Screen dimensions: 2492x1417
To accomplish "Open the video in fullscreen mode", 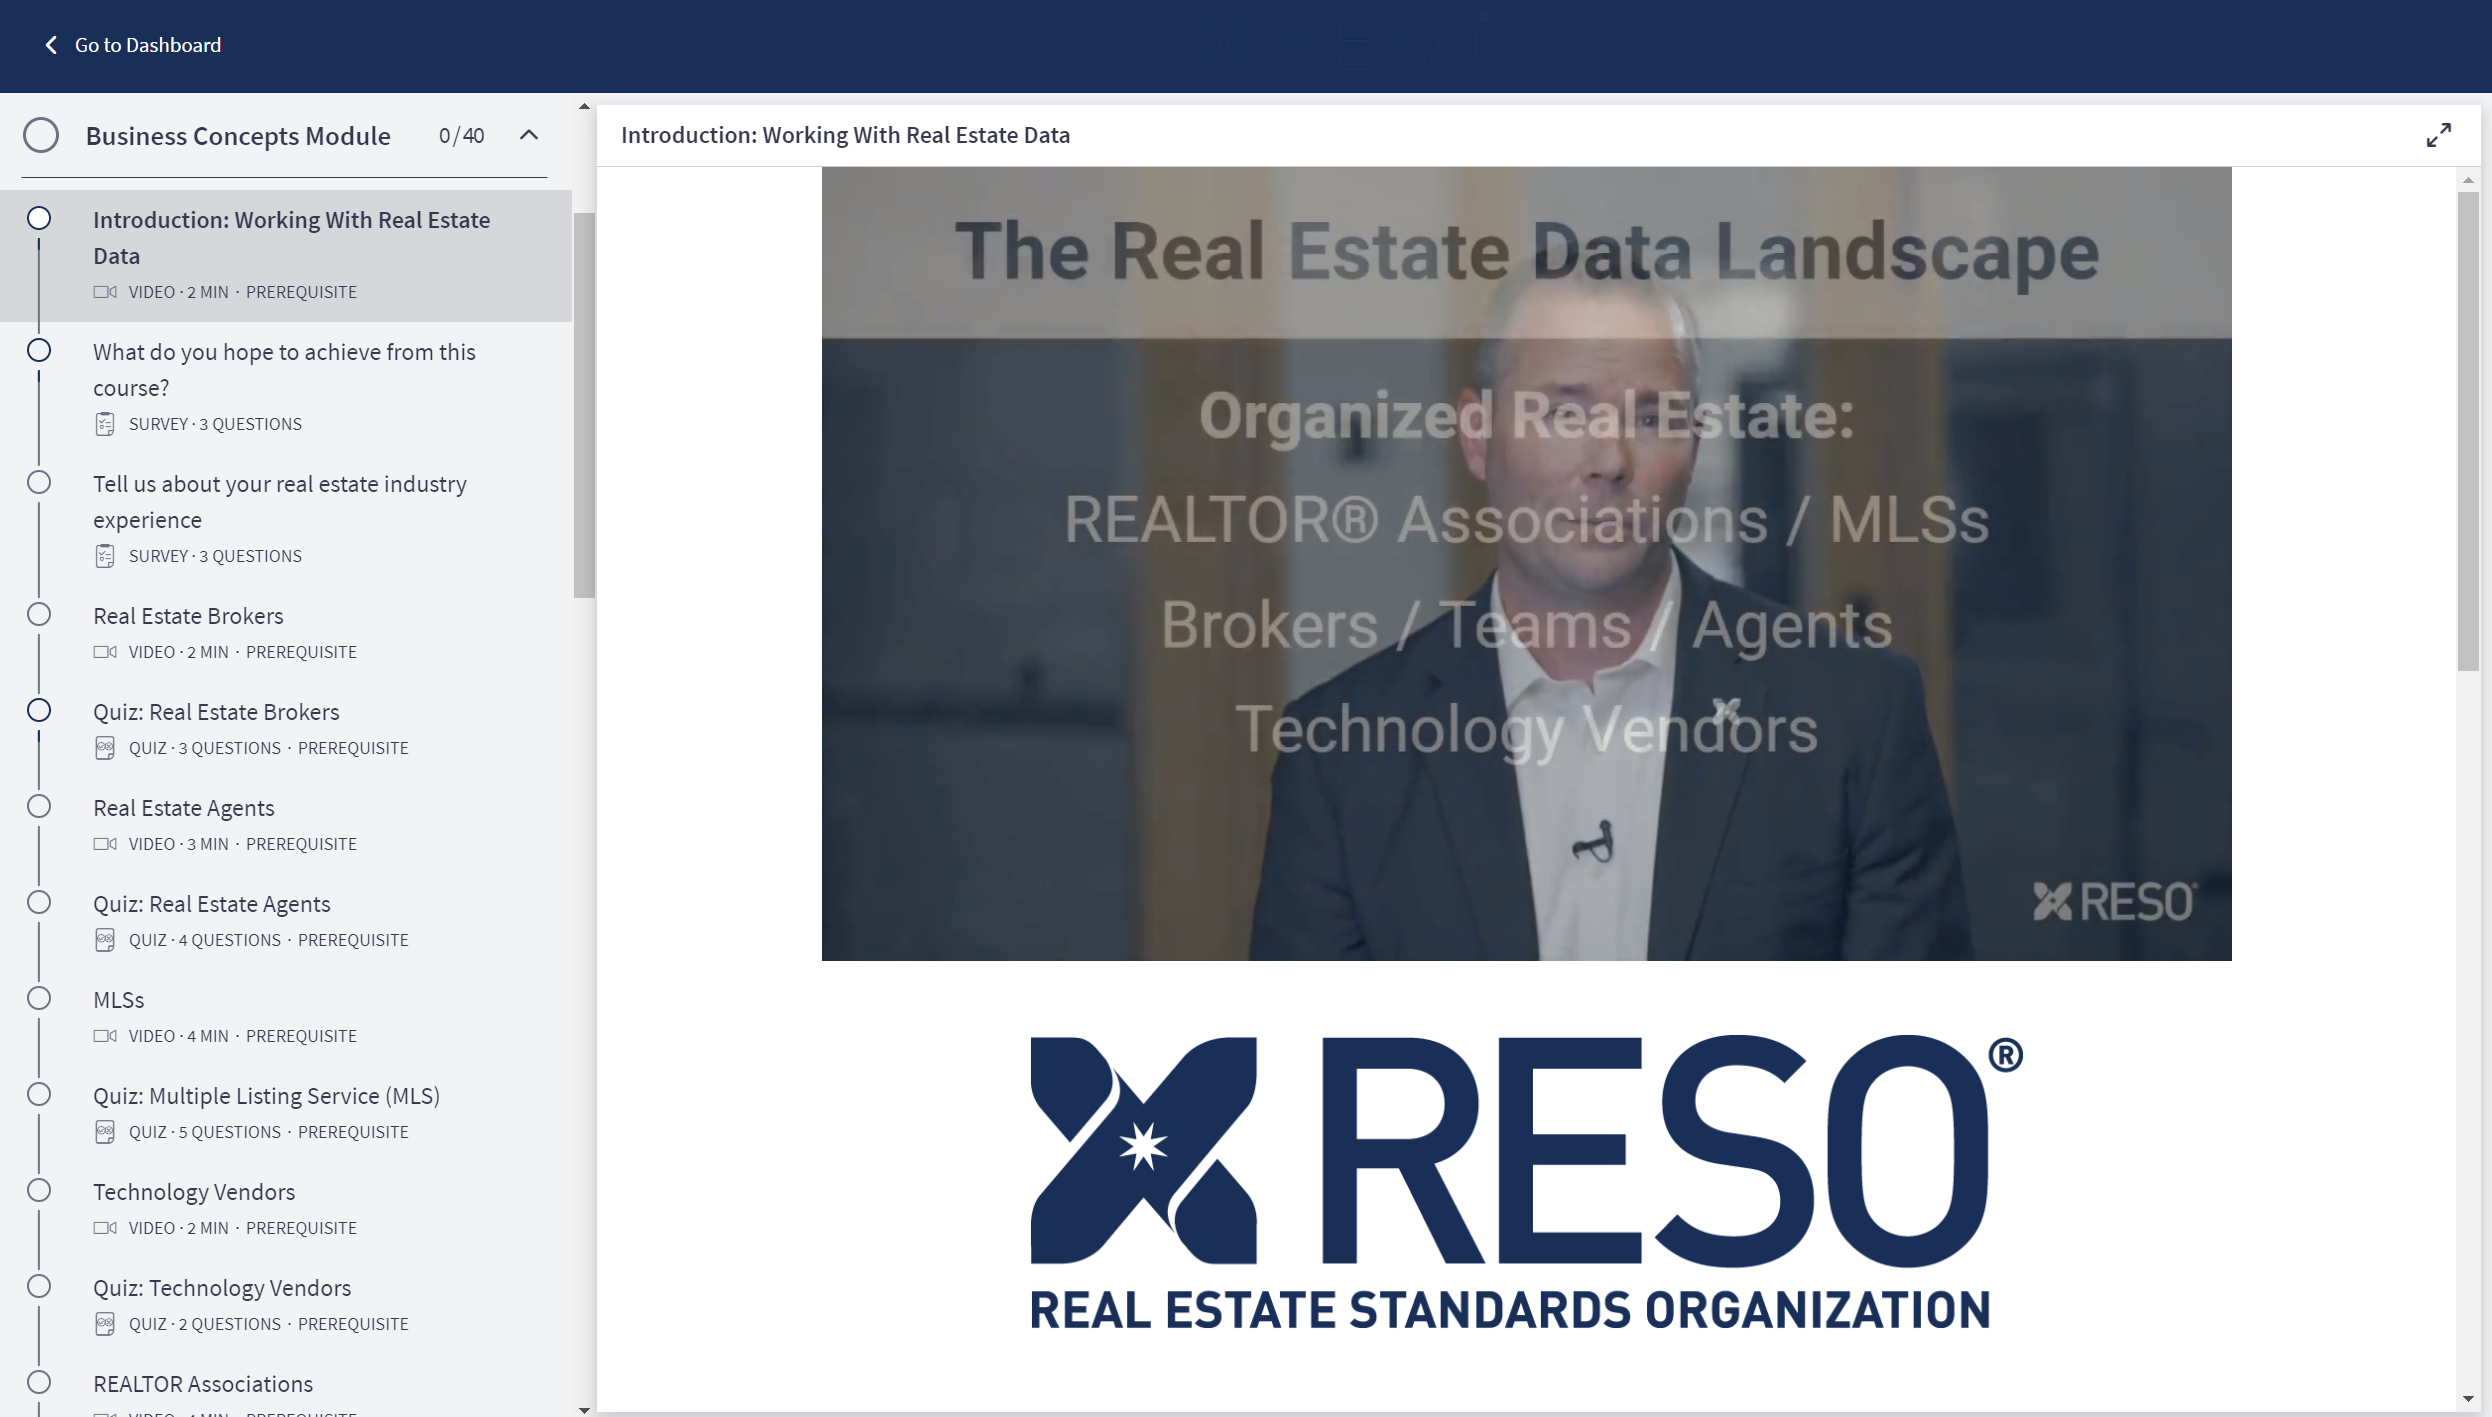I will 2438,134.
